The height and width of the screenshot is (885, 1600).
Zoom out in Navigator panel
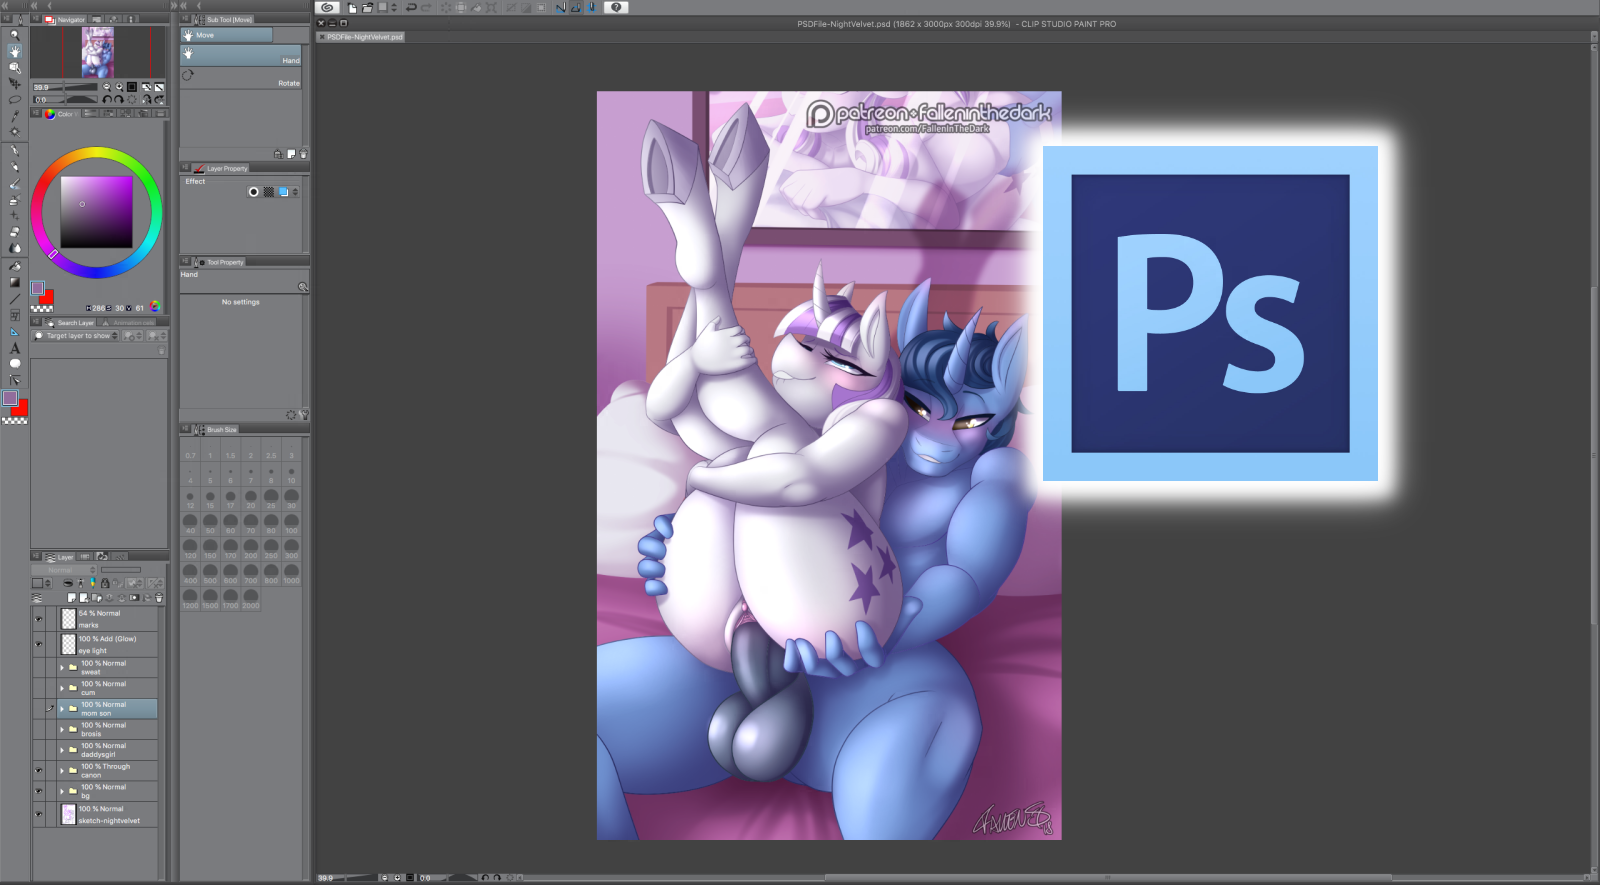click(x=107, y=87)
